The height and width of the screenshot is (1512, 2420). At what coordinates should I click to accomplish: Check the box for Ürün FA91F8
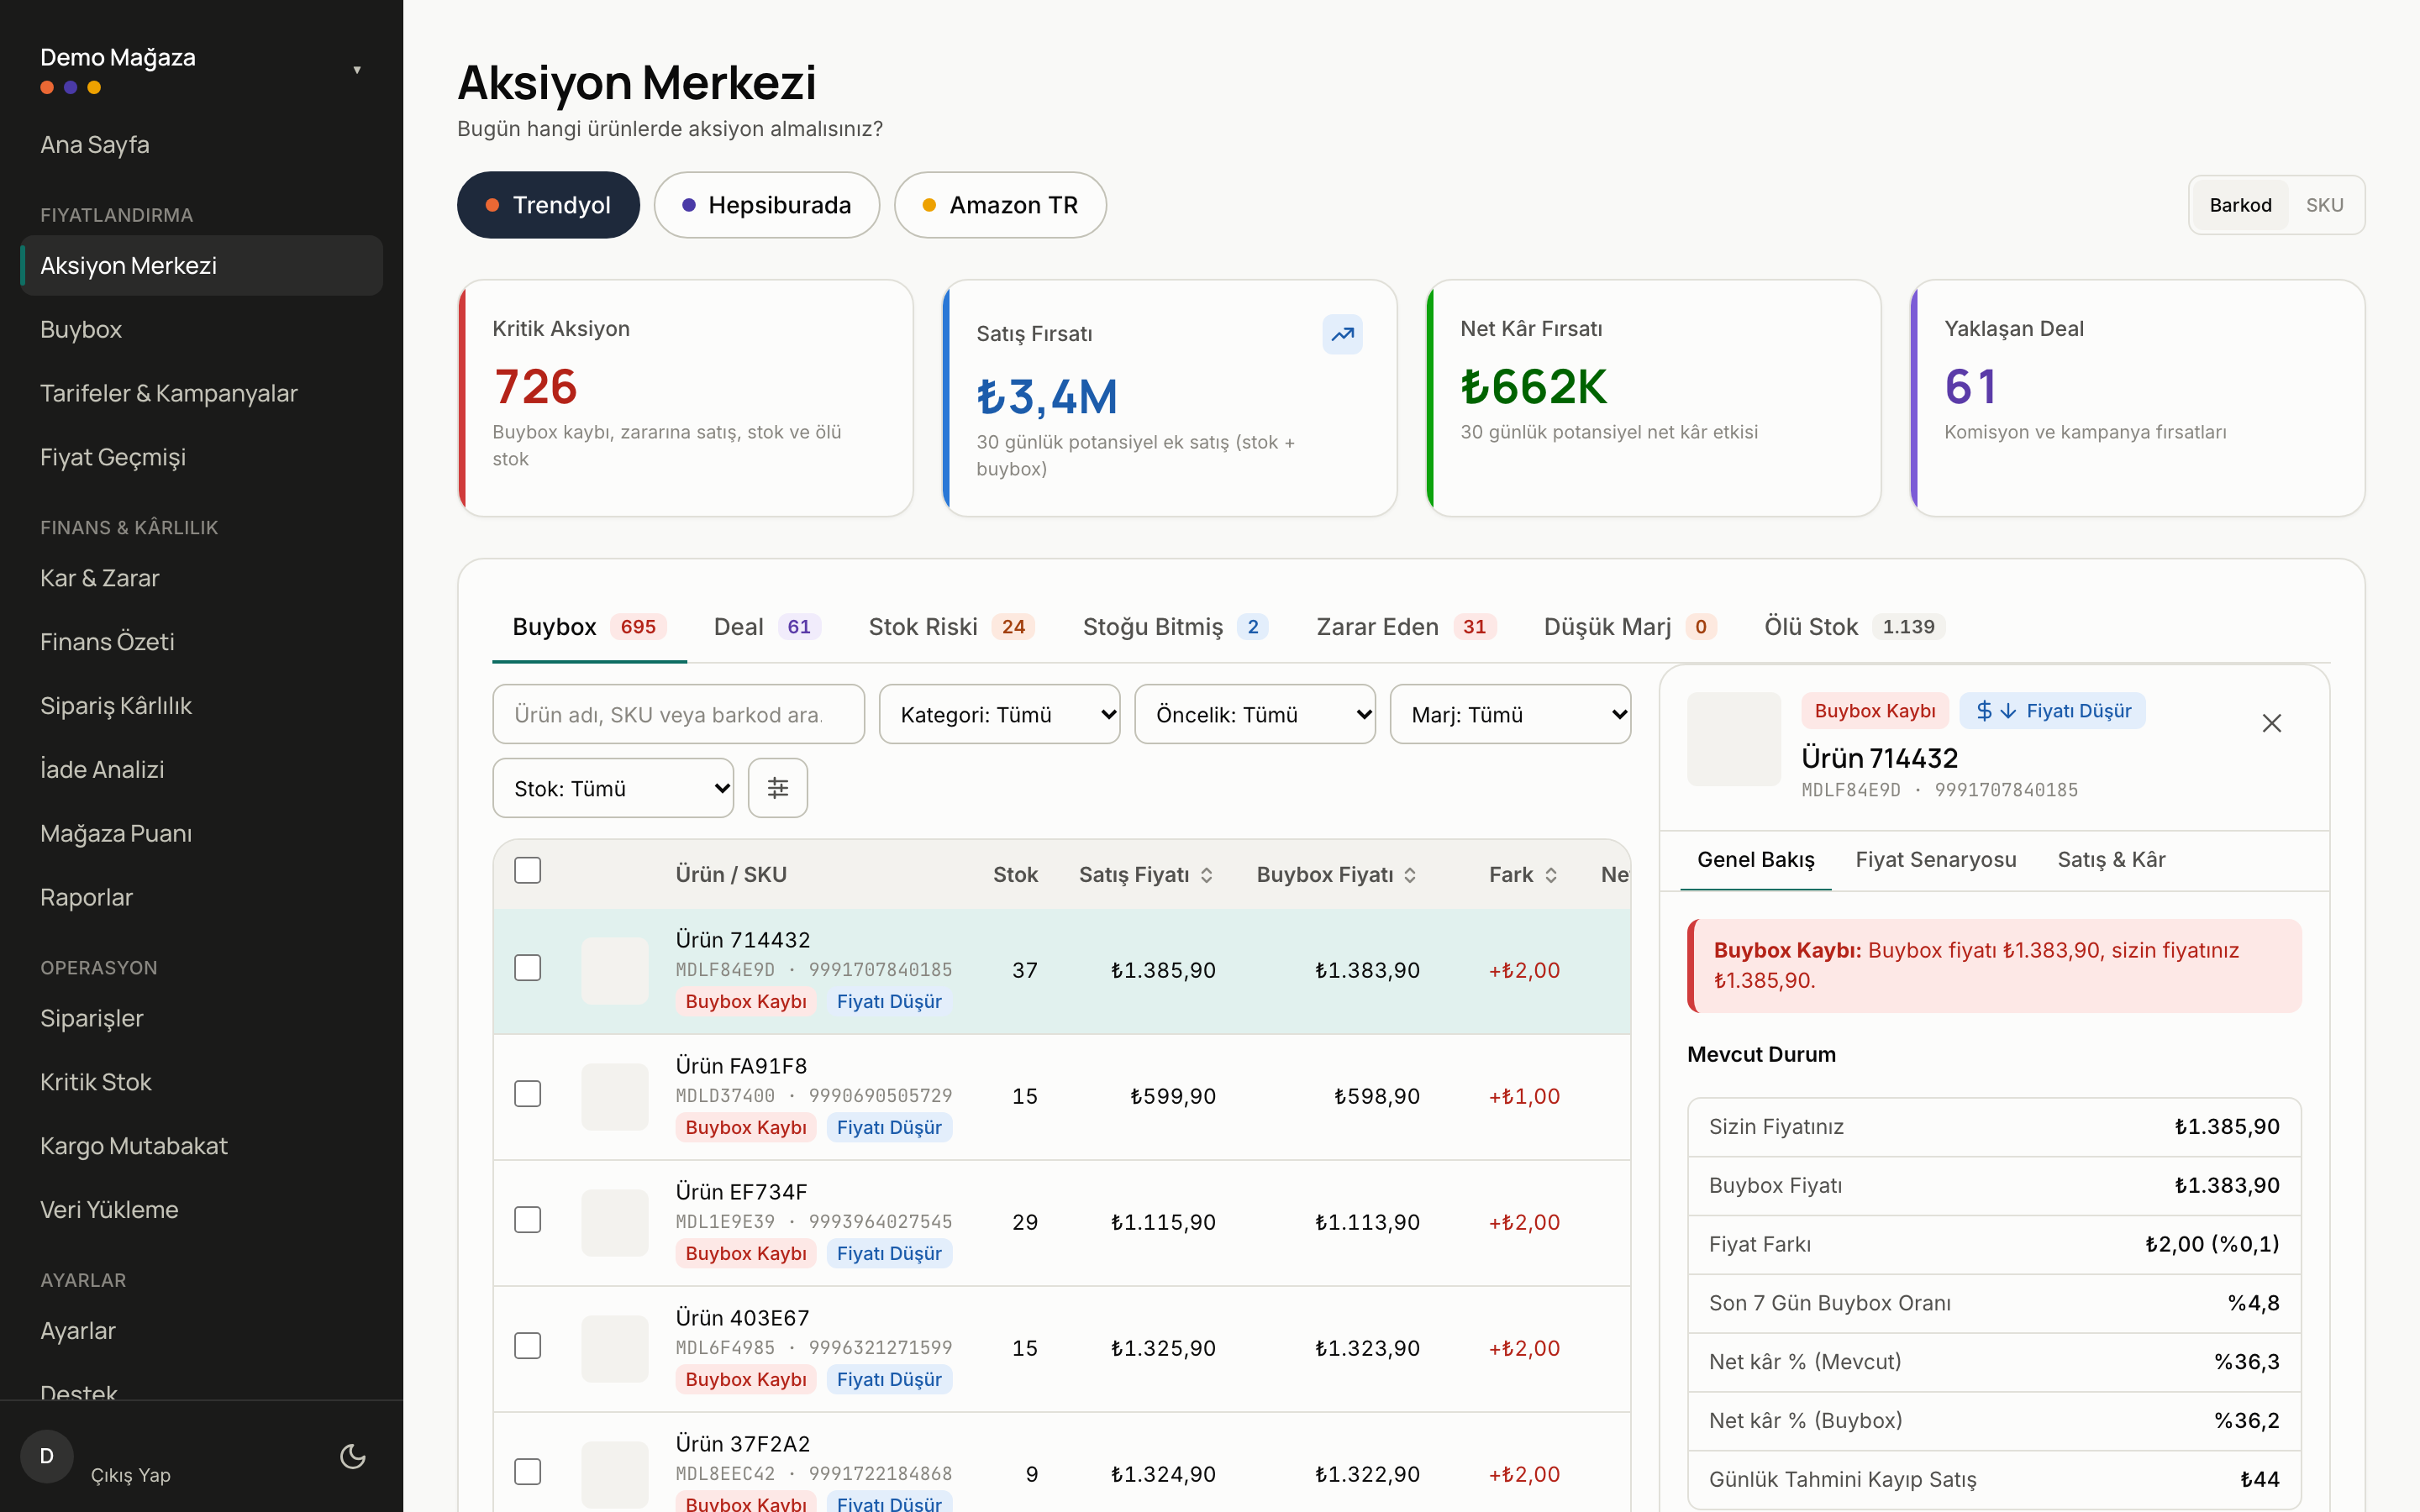click(528, 1094)
